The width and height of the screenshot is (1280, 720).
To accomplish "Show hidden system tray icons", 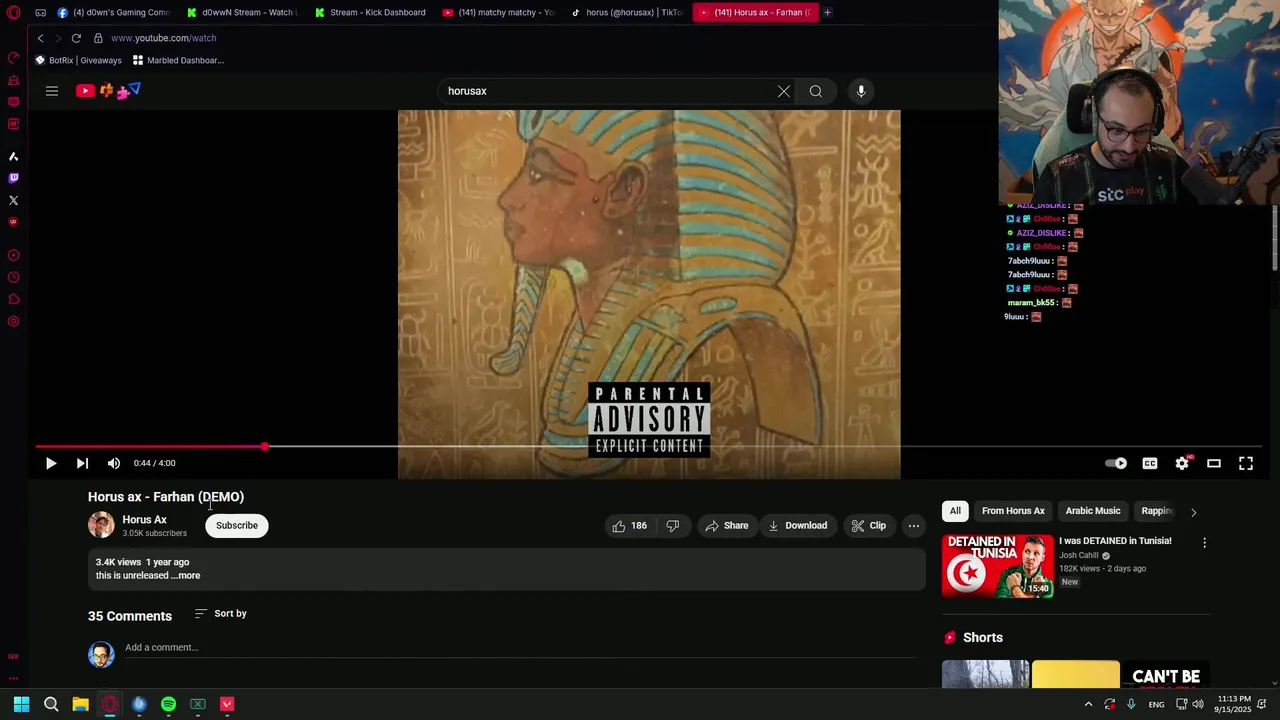I will pyautogui.click(x=1088, y=704).
